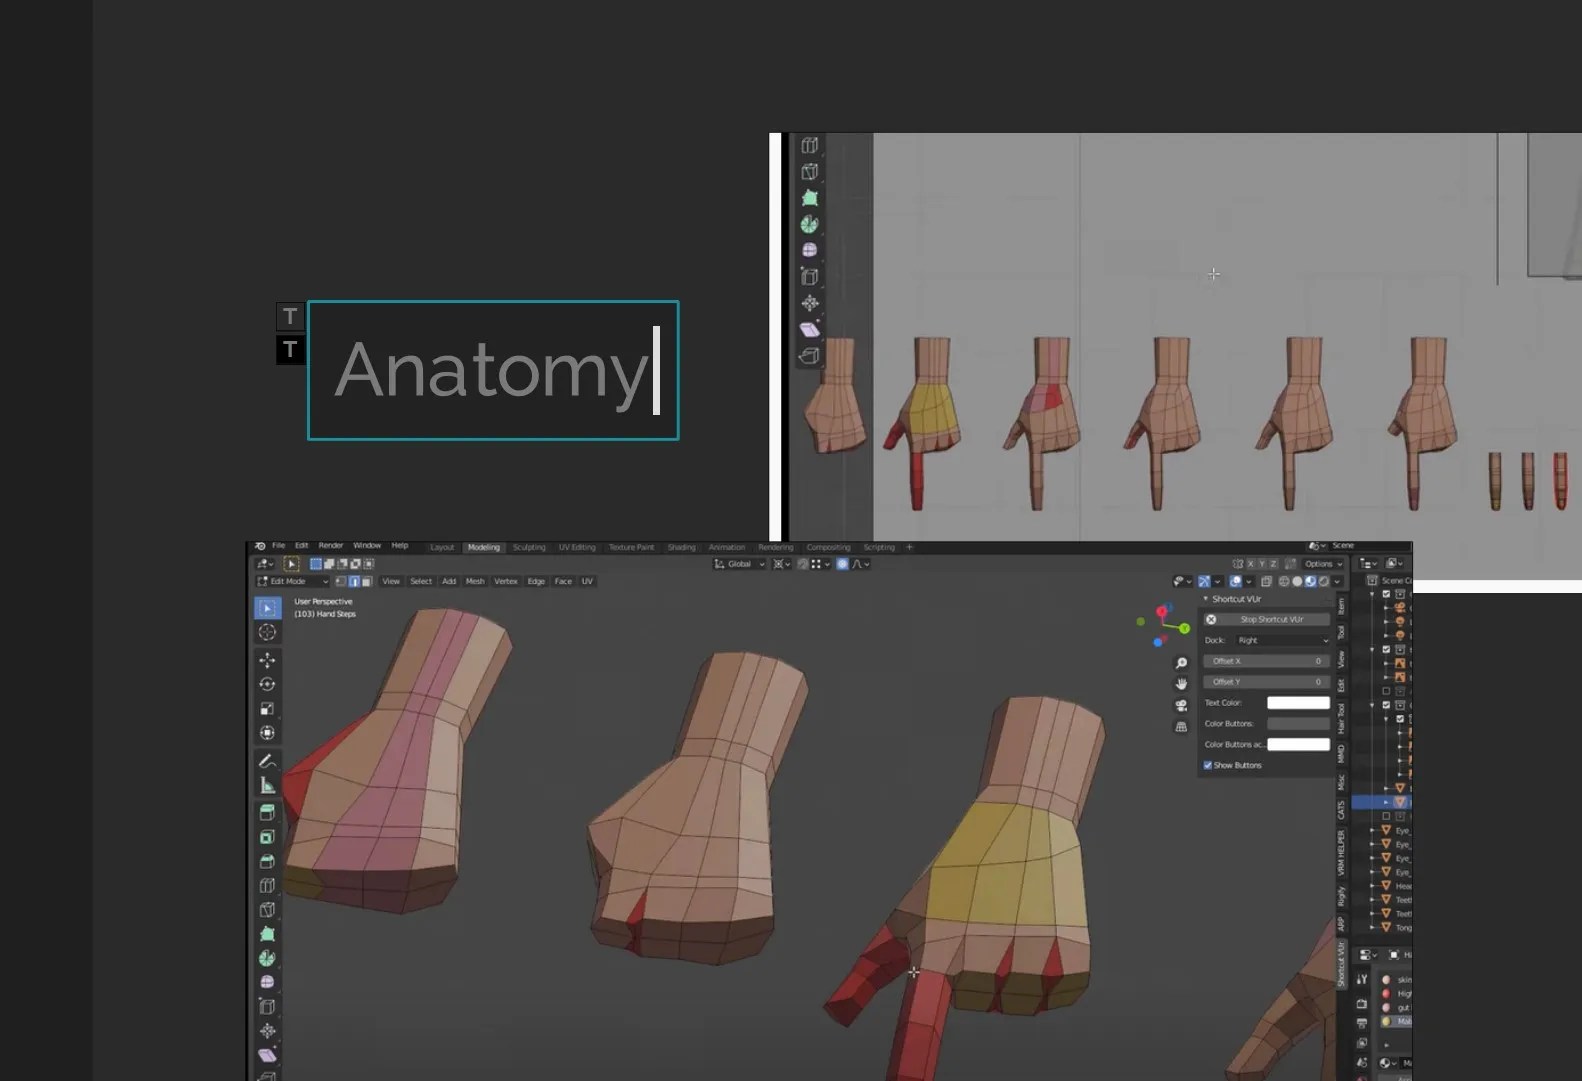Select Loop Cut tool in upper Blender window
Viewport: 1582px width, 1081px height.
[810, 145]
